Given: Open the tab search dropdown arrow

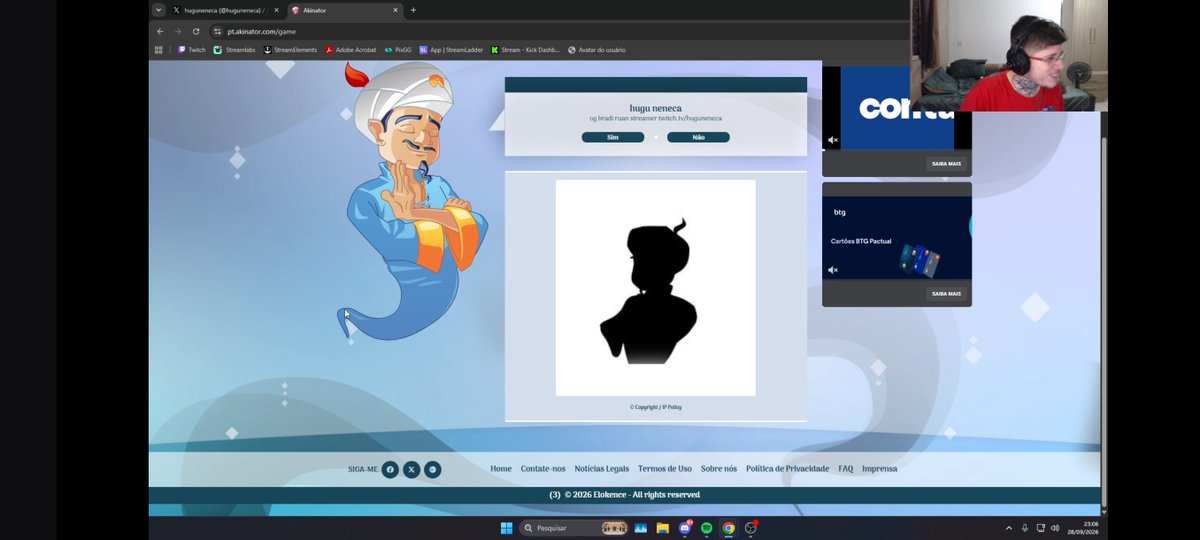Looking at the screenshot, I should tap(158, 10).
